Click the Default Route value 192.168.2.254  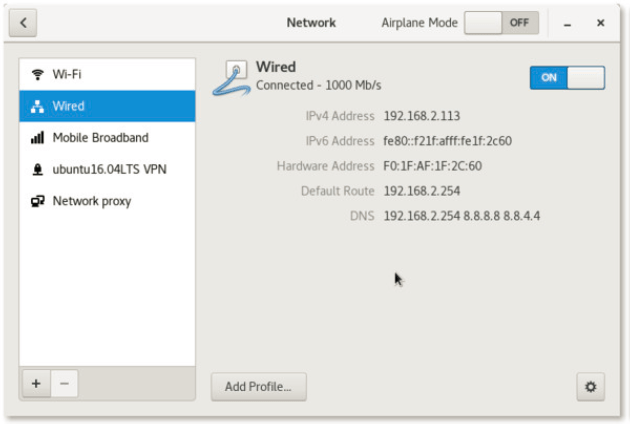coord(421,191)
